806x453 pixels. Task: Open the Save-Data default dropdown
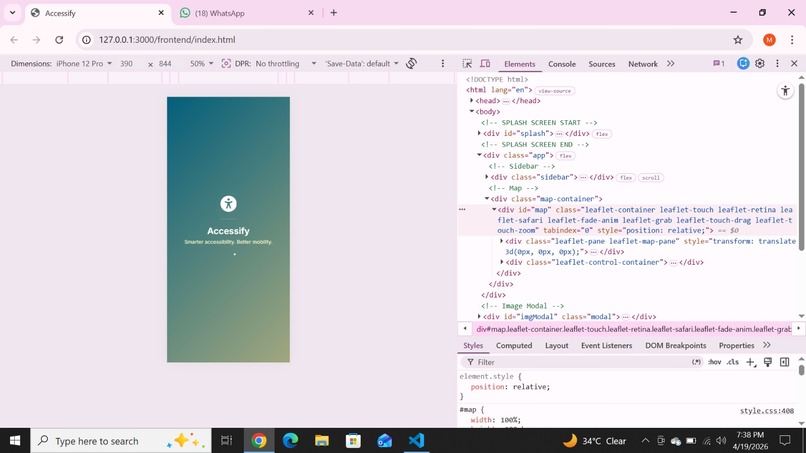click(x=362, y=64)
